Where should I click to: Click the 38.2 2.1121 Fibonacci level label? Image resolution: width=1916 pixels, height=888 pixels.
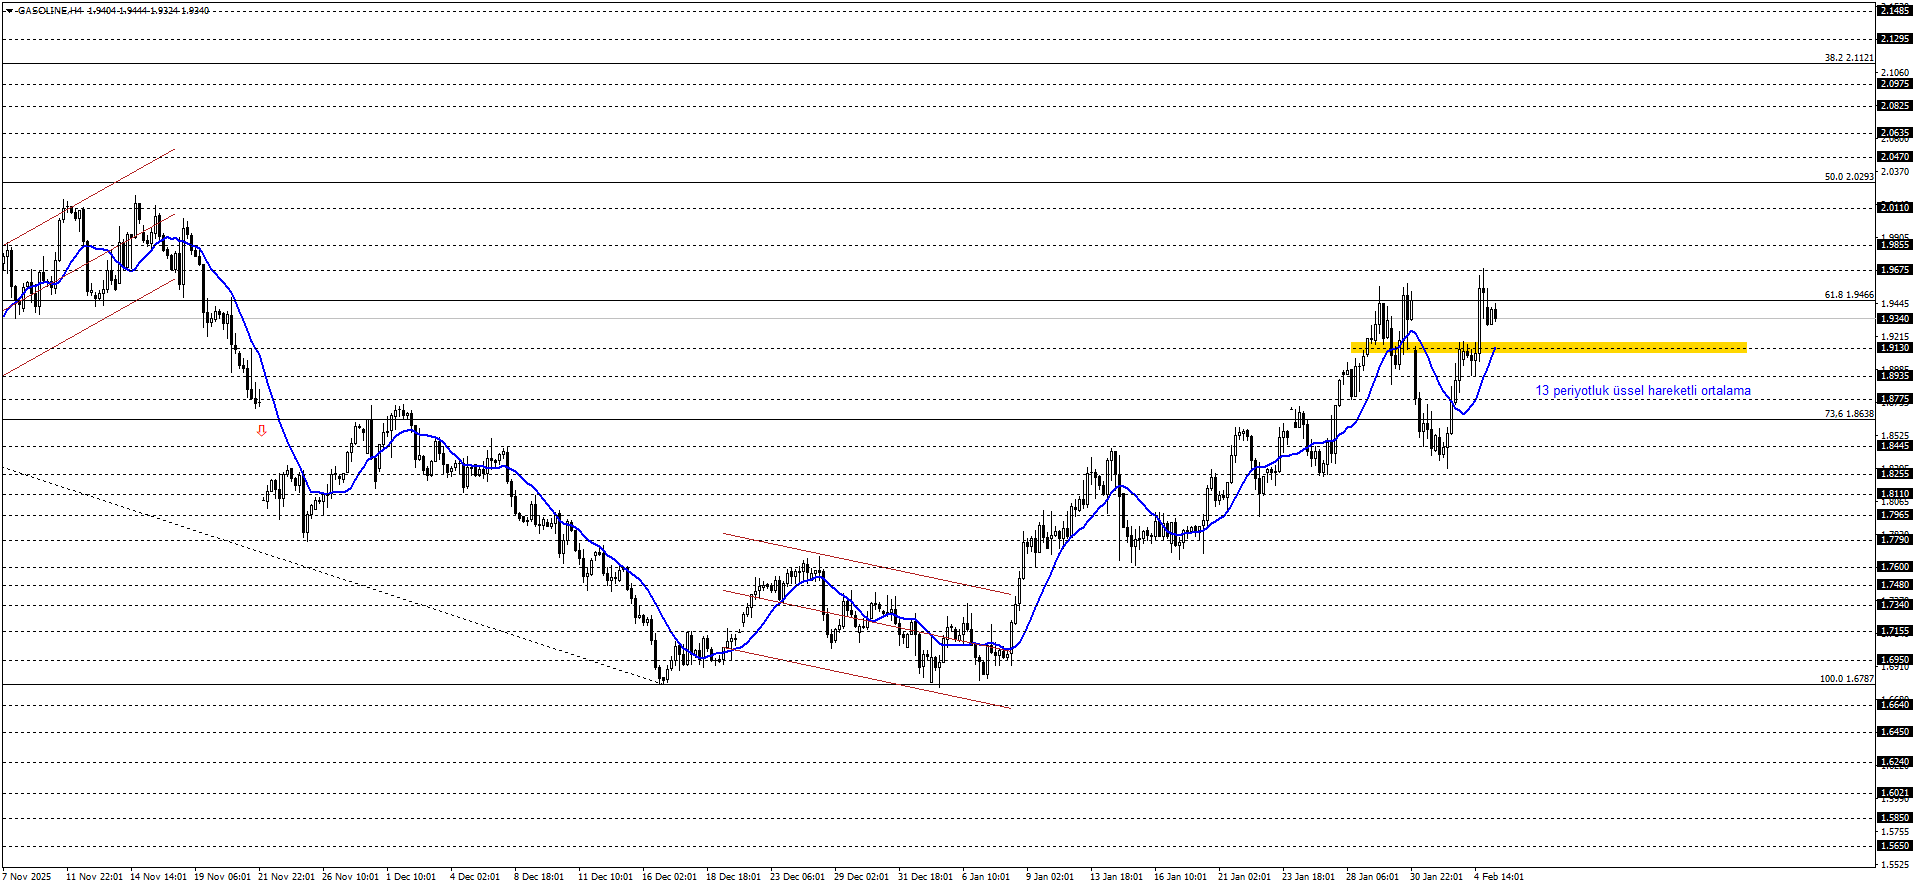(x=1848, y=58)
